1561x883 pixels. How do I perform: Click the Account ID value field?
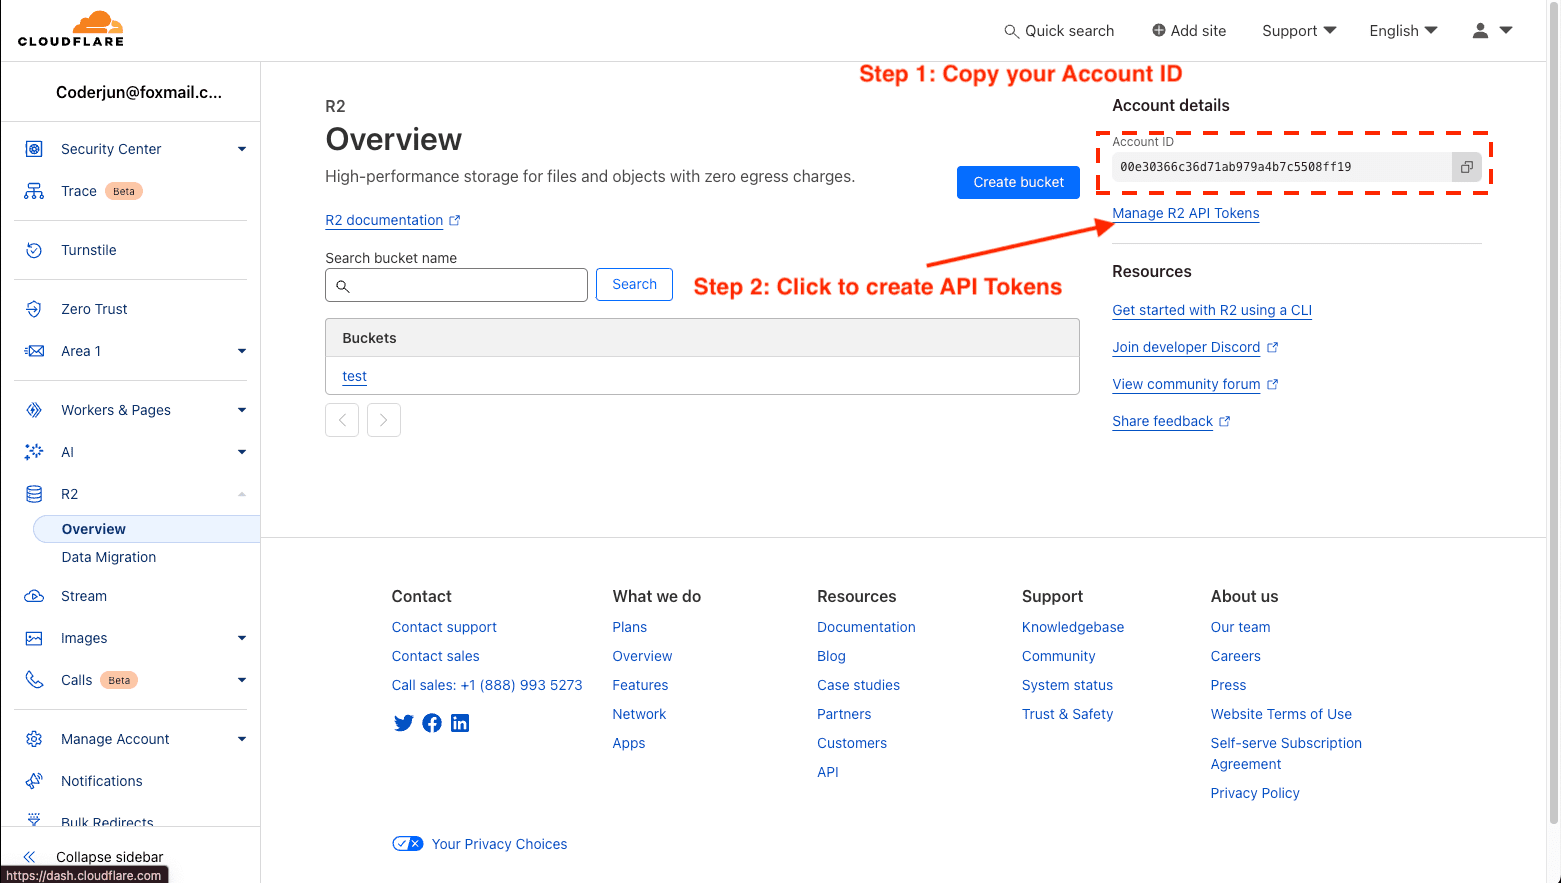tap(1281, 167)
